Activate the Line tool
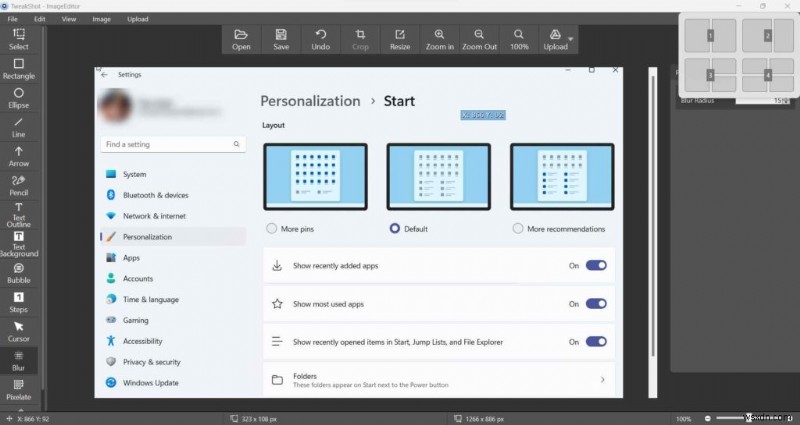 click(x=18, y=128)
